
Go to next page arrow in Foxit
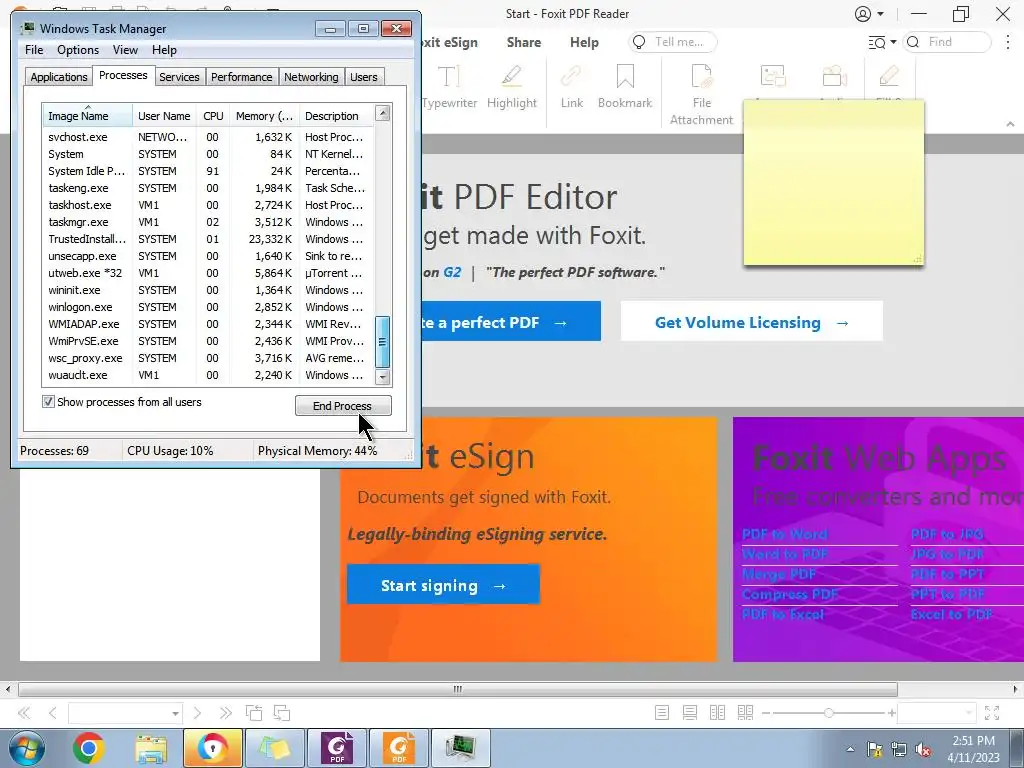click(197, 713)
